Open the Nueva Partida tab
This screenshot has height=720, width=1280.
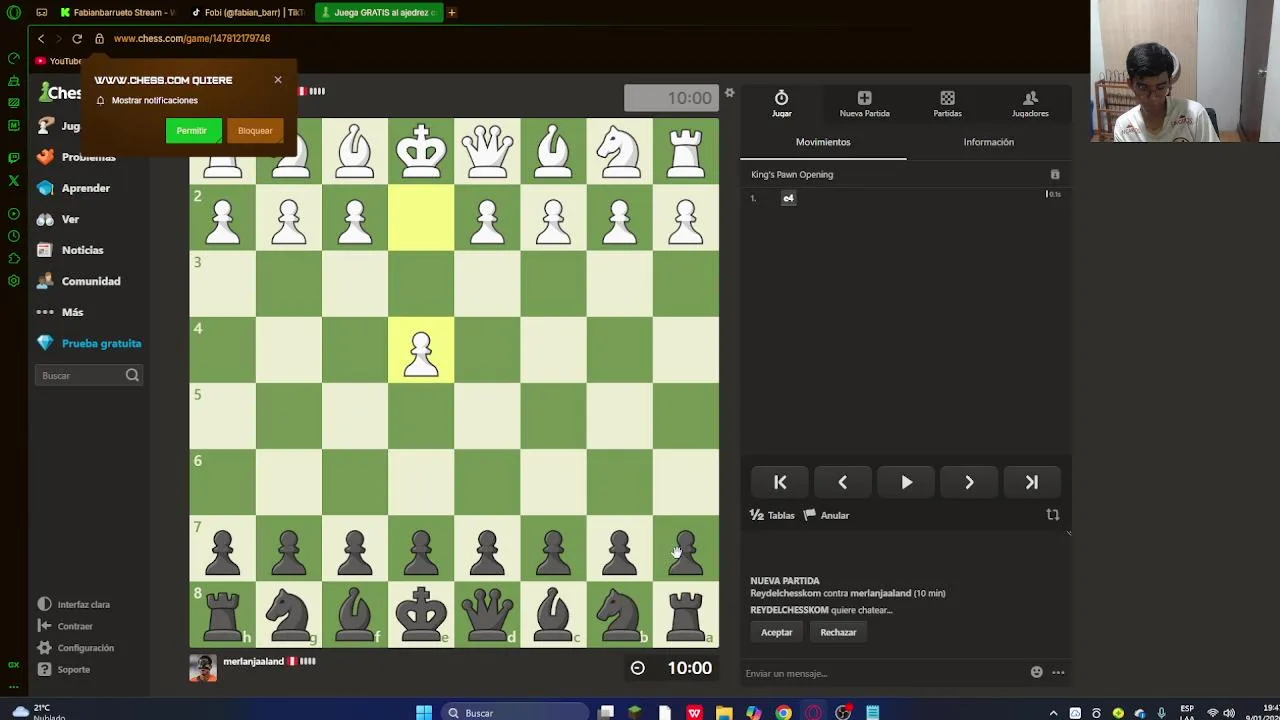click(864, 103)
